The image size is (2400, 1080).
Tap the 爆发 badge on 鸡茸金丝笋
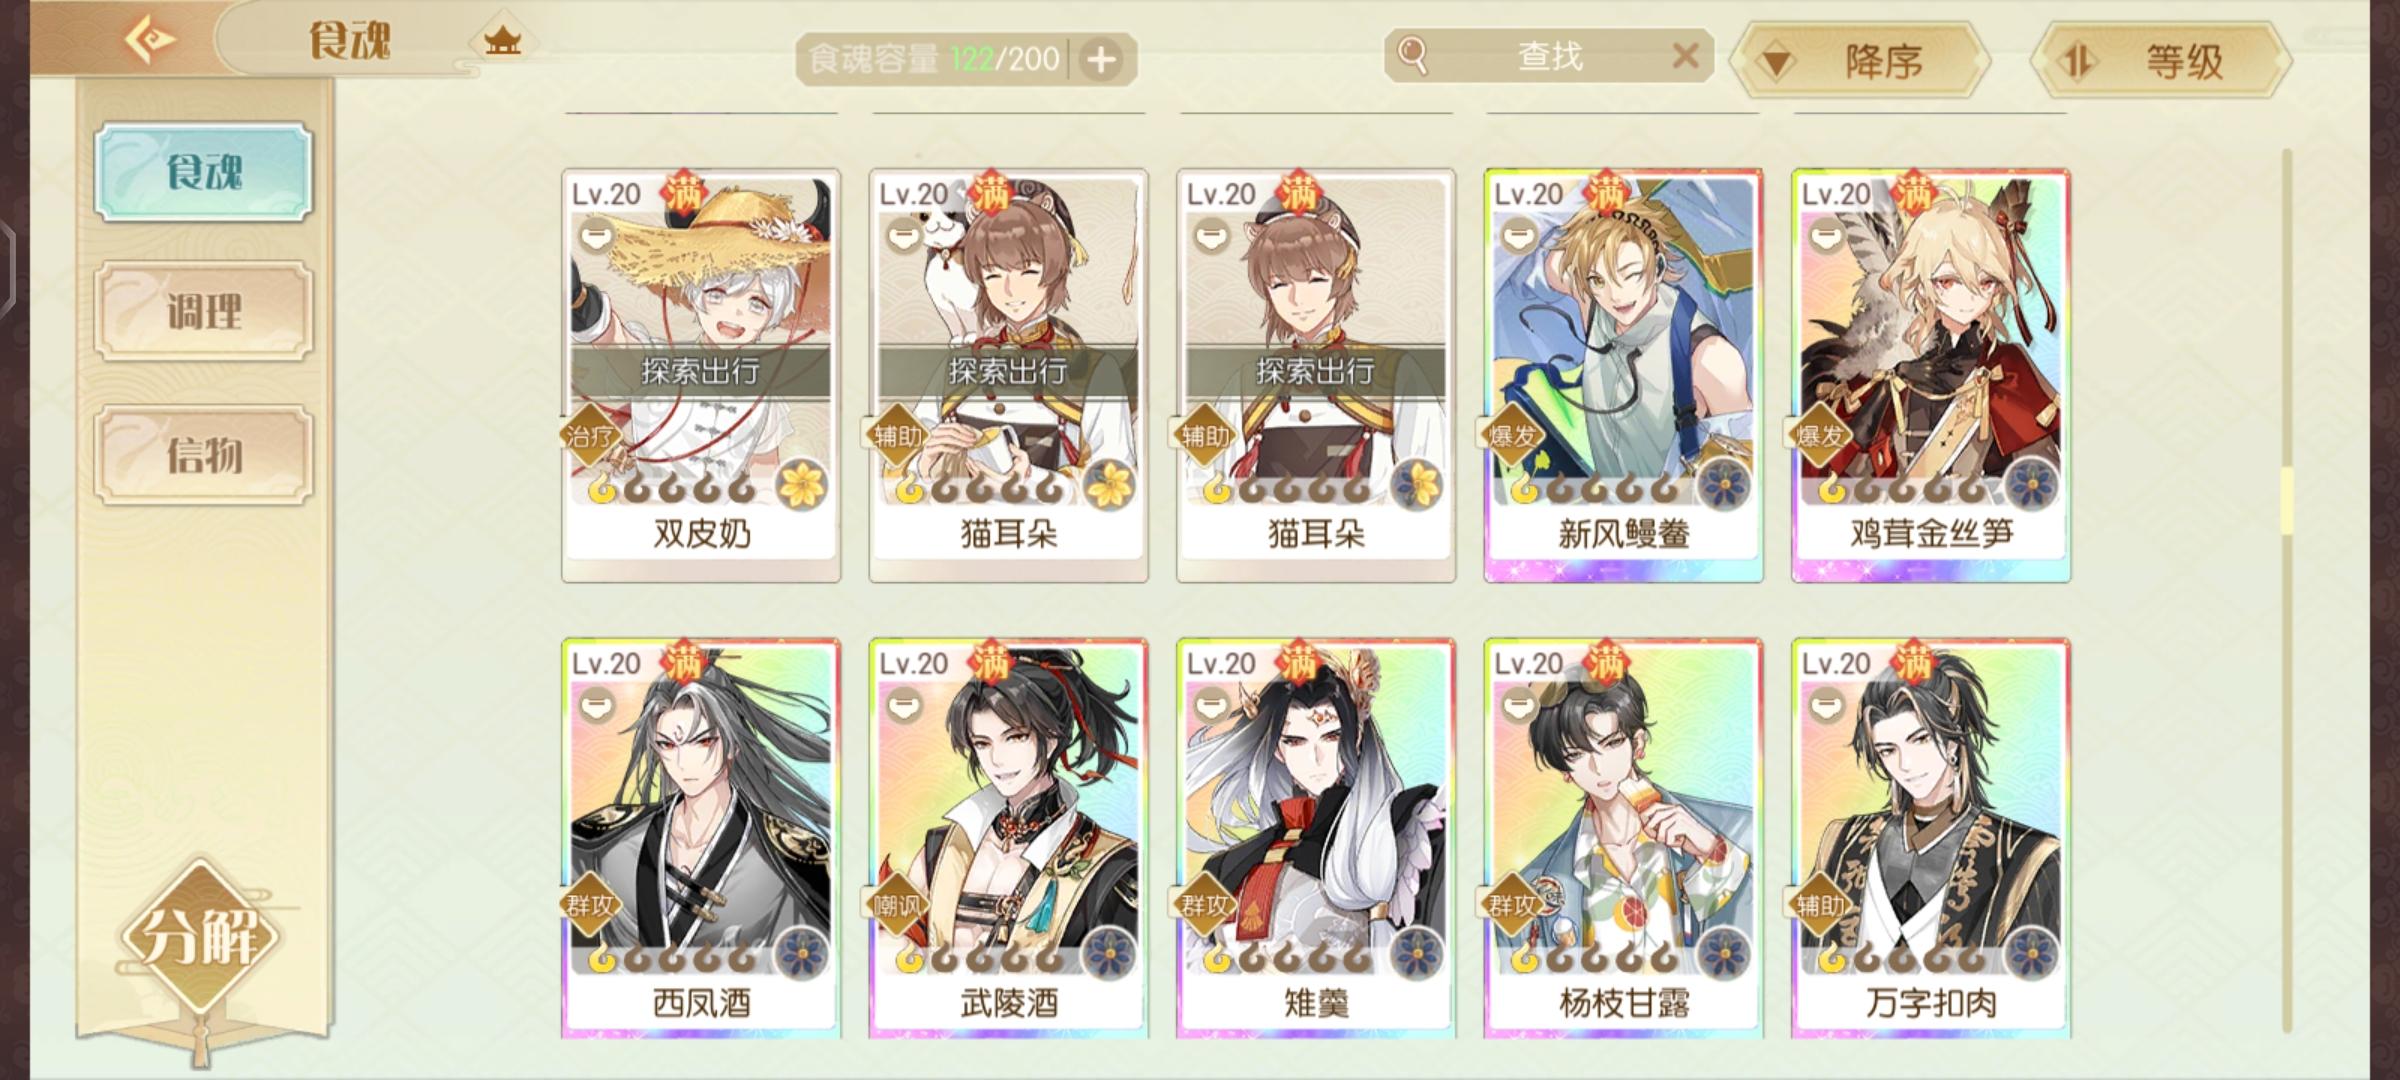tap(1819, 435)
